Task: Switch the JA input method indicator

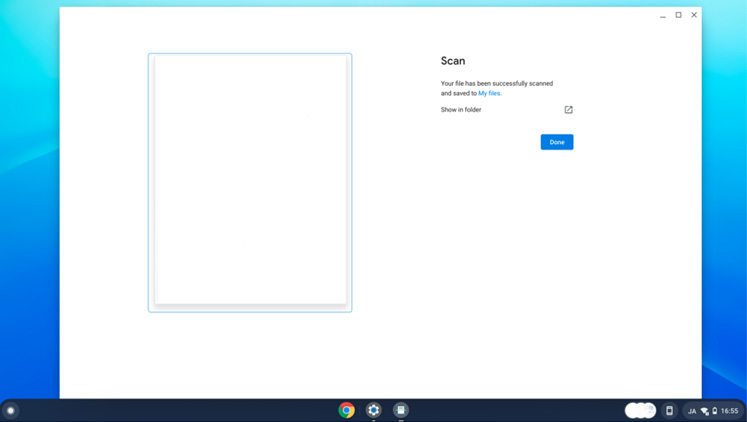Action: (x=691, y=411)
